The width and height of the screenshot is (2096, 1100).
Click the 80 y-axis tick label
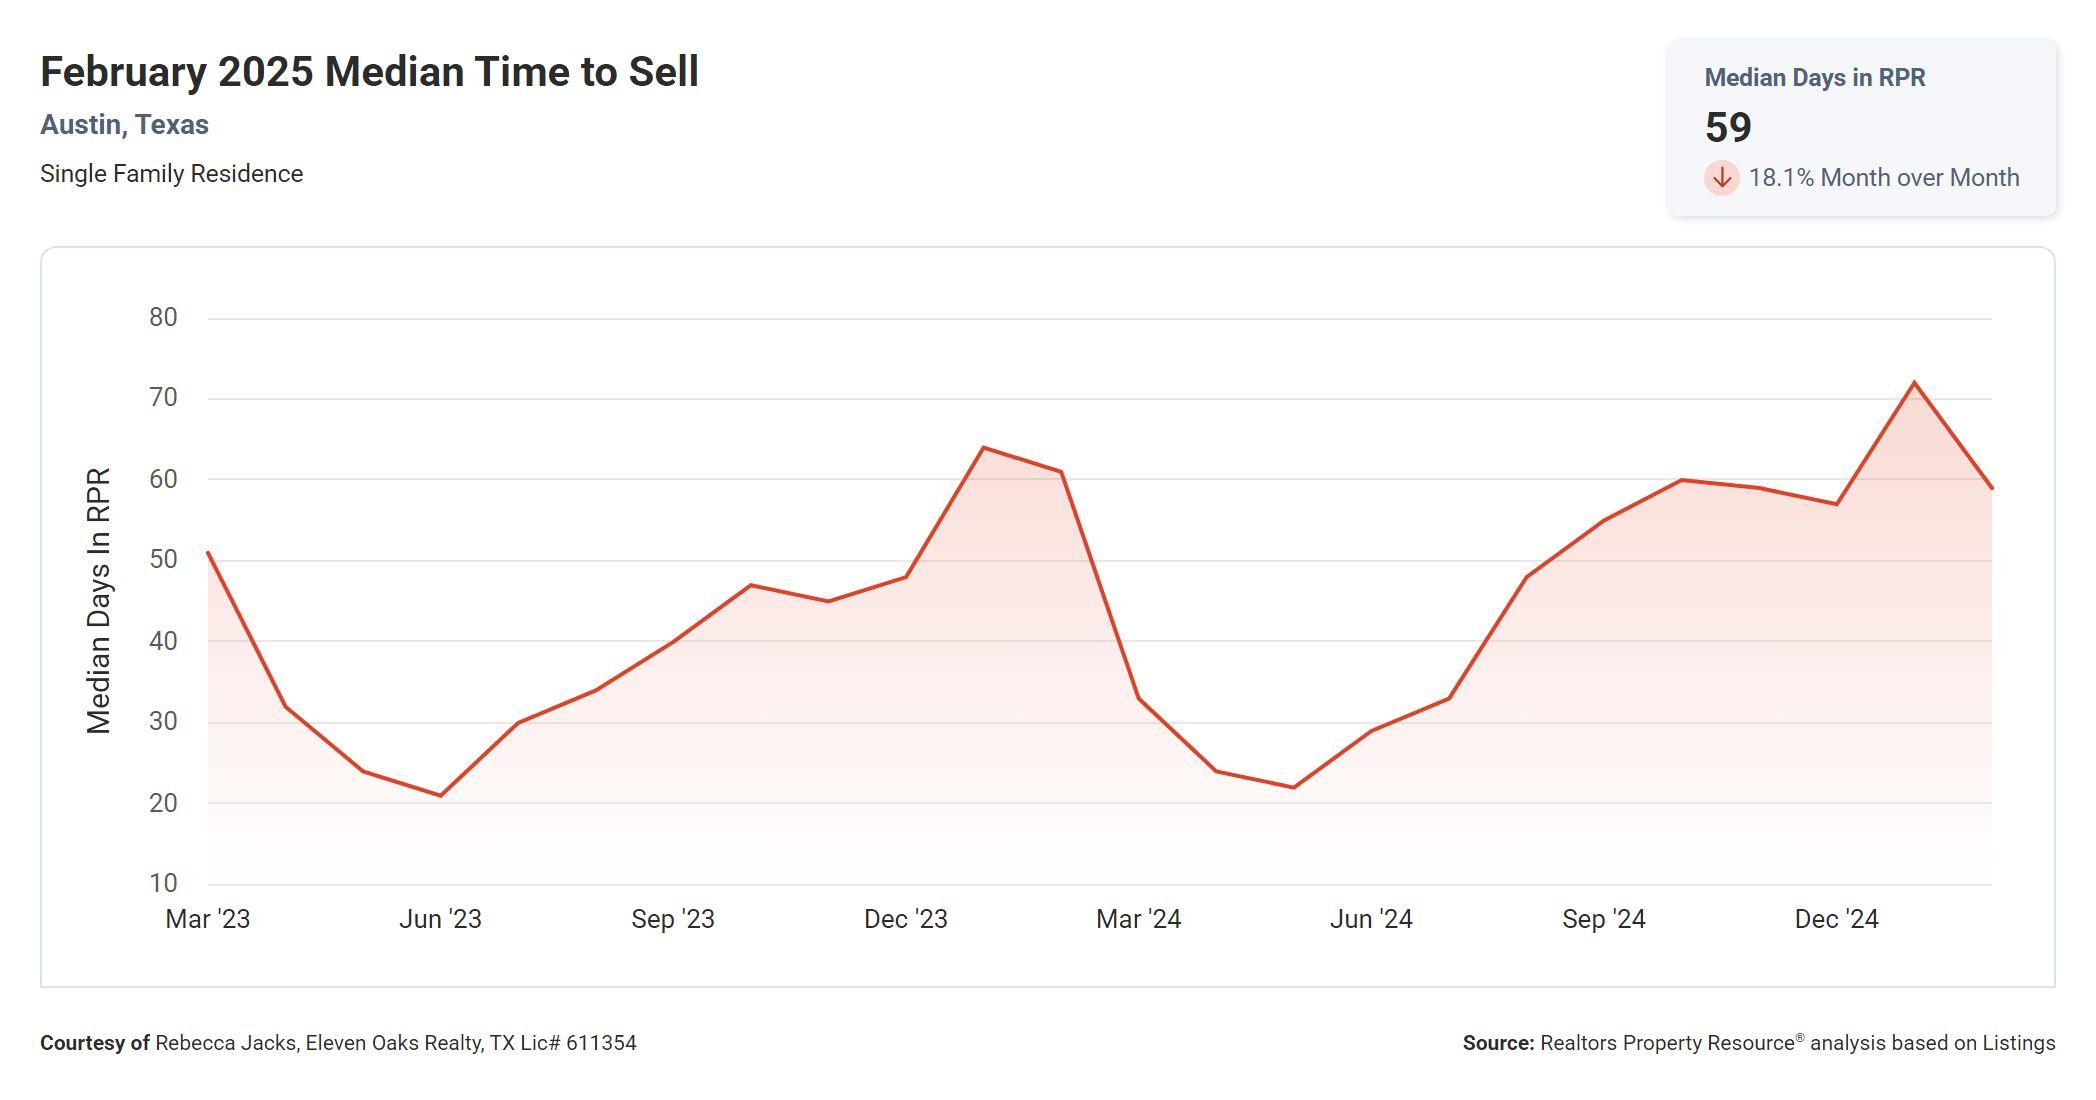point(163,318)
